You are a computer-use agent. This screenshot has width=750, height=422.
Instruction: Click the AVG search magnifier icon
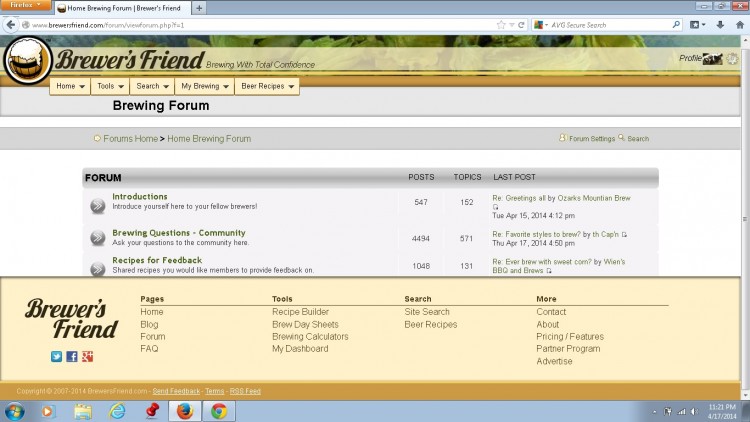(x=676, y=24)
